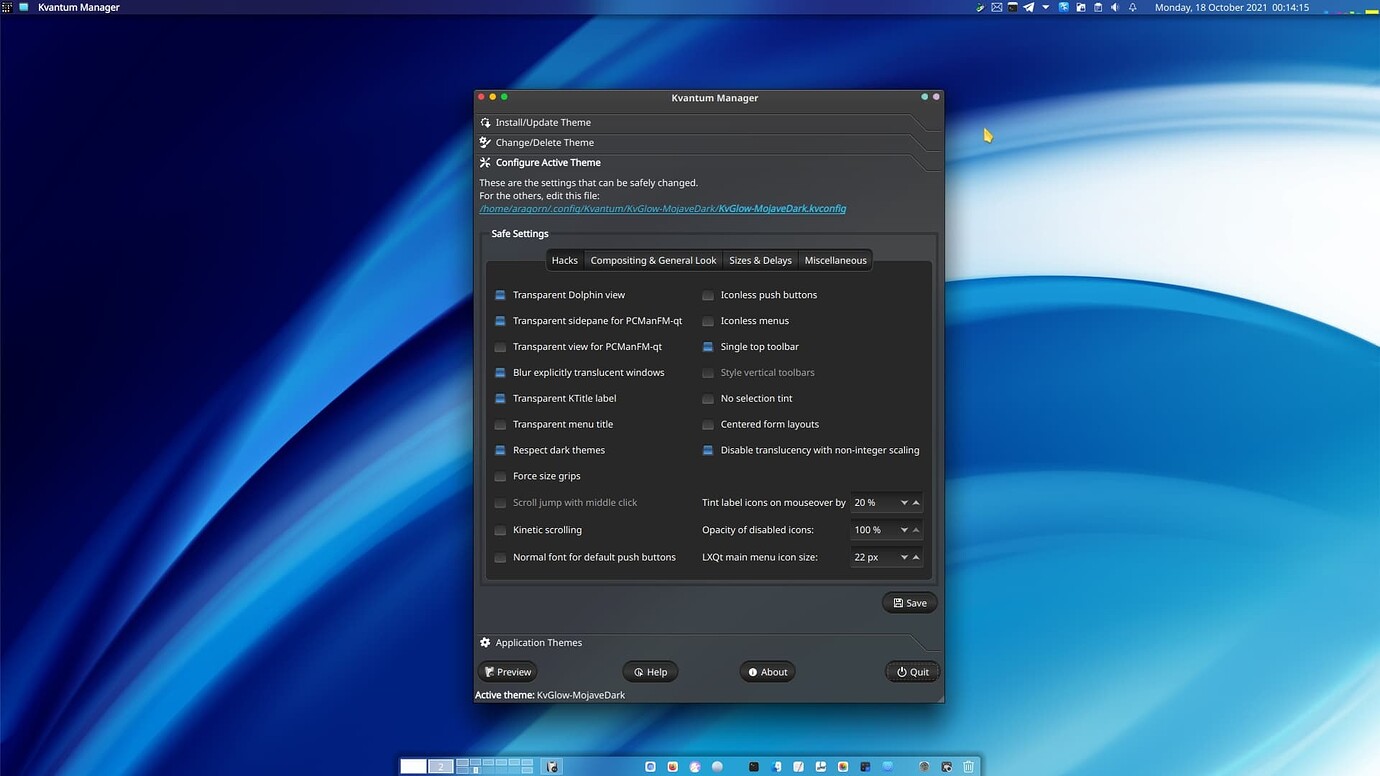
Task: Decrease Tint label icons on mouseover value
Action: click(x=904, y=503)
